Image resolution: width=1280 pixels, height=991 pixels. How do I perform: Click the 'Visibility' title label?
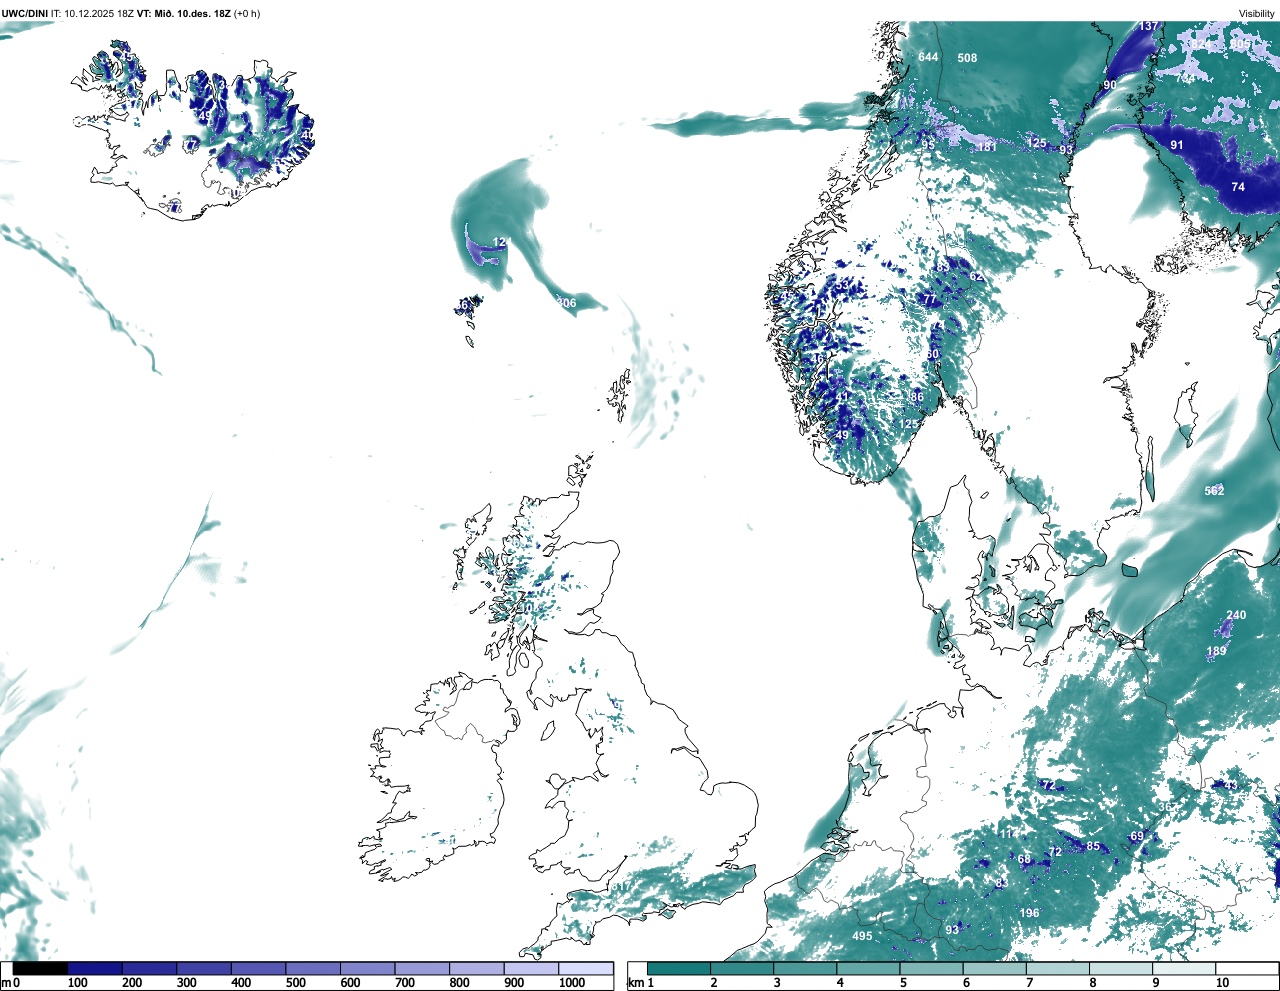(x=1257, y=14)
